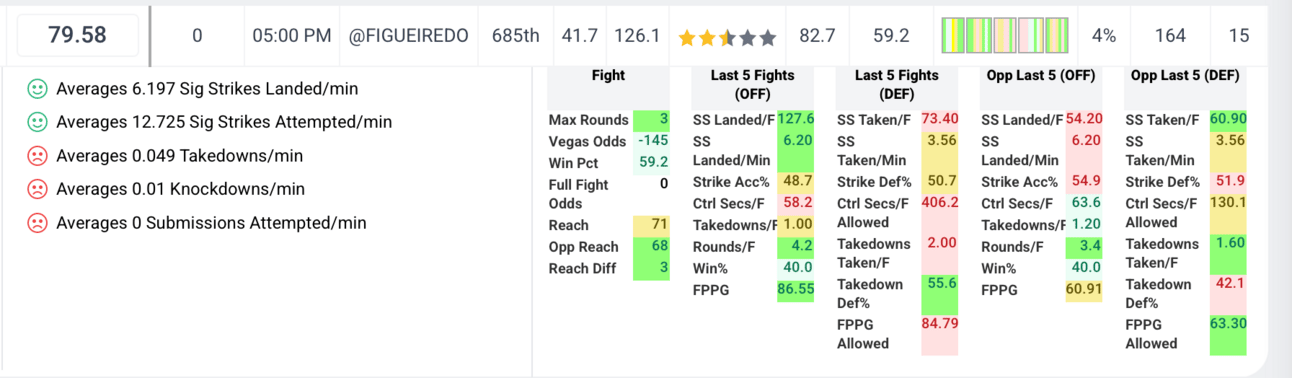The height and width of the screenshot is (378, 1292).
Task: Click the smiley icon beside Sig Strikes Attempted
Action: click(37, 122)
